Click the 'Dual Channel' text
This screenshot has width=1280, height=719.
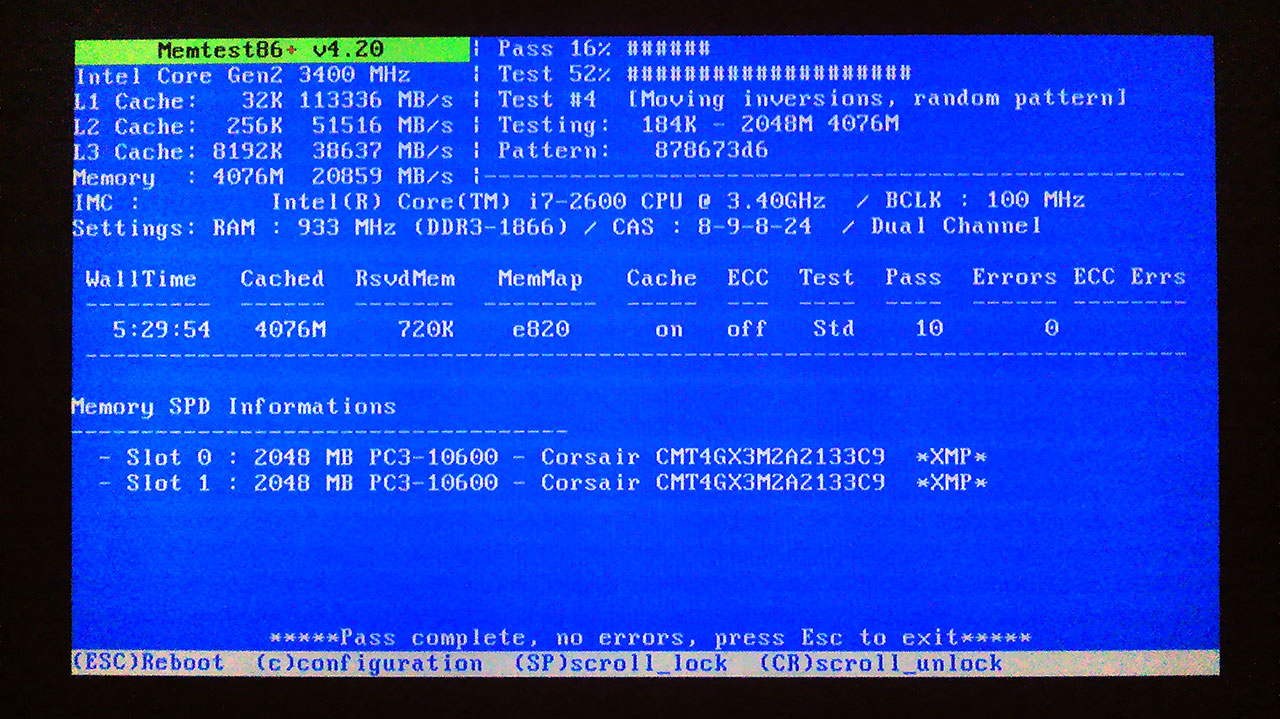click(x=956, y=226)
